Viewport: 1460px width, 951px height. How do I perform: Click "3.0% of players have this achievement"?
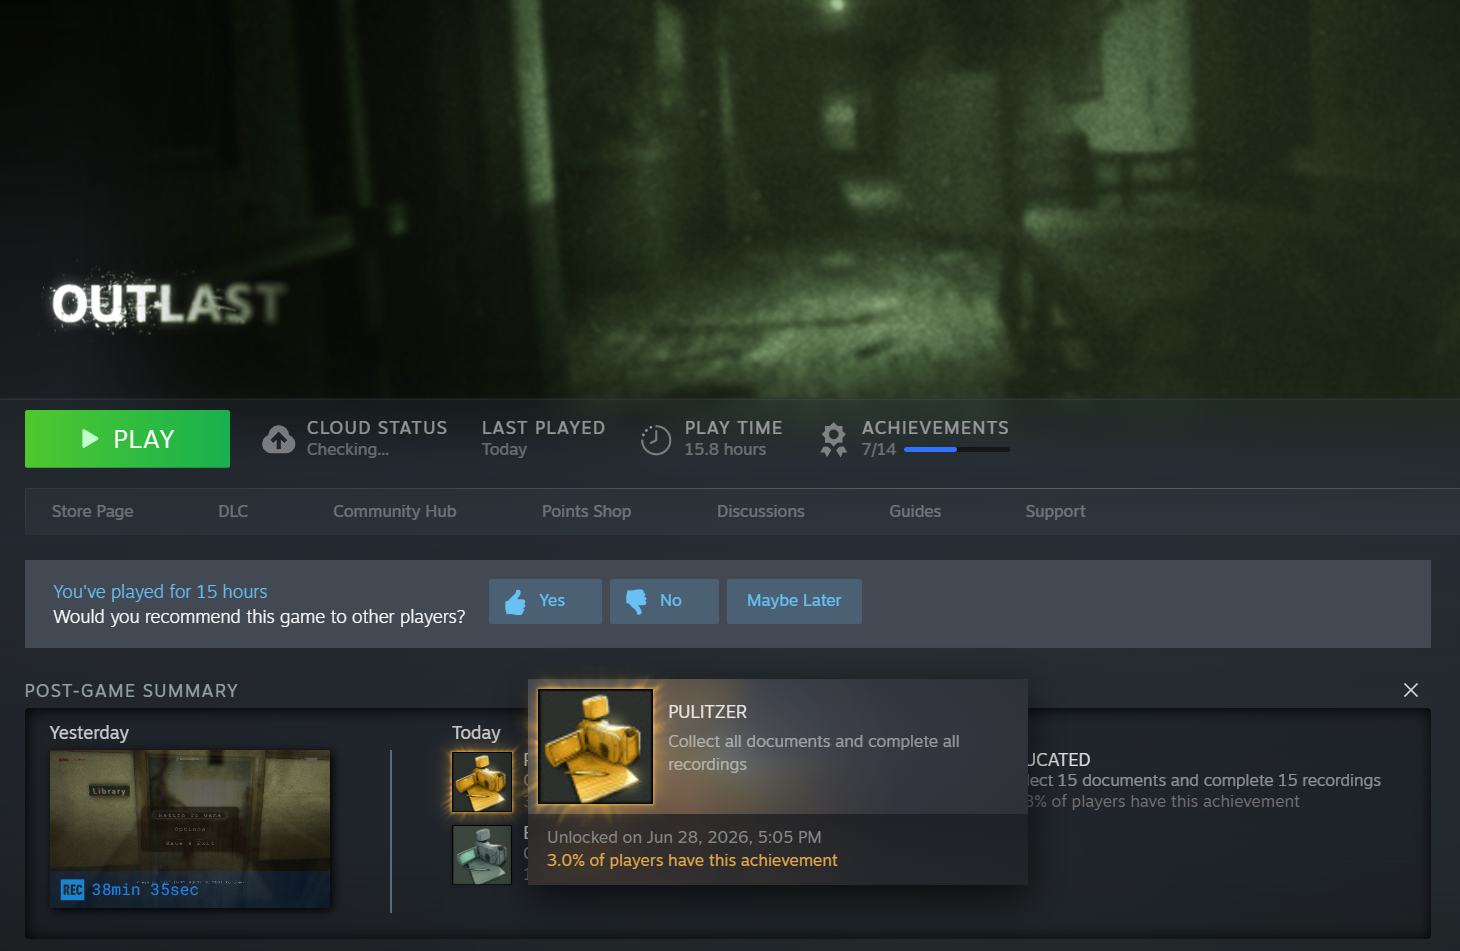pos(692,861)
